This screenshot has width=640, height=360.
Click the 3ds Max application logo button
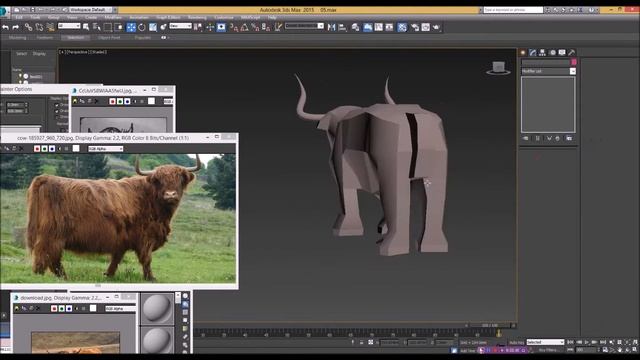tap(4, 11)
